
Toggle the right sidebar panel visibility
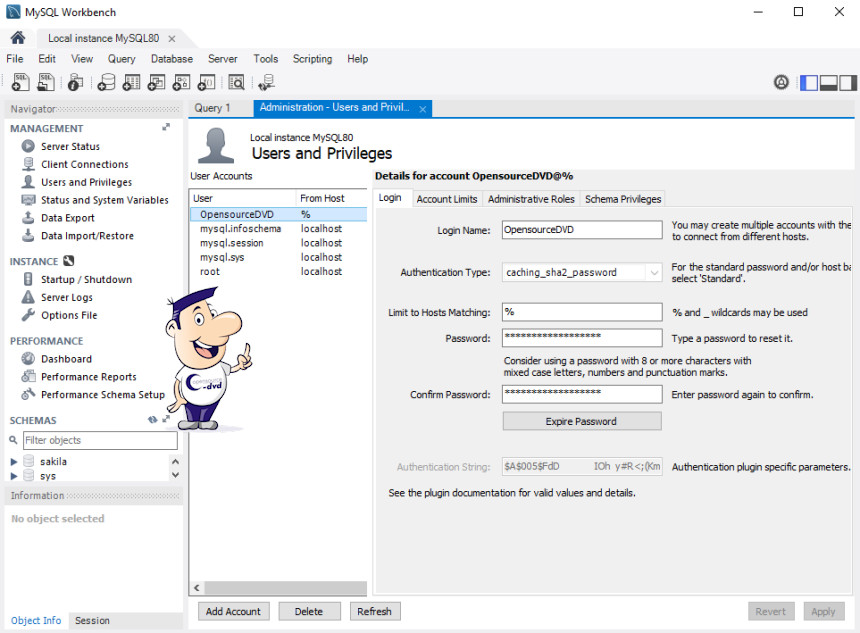coord(848,83)
